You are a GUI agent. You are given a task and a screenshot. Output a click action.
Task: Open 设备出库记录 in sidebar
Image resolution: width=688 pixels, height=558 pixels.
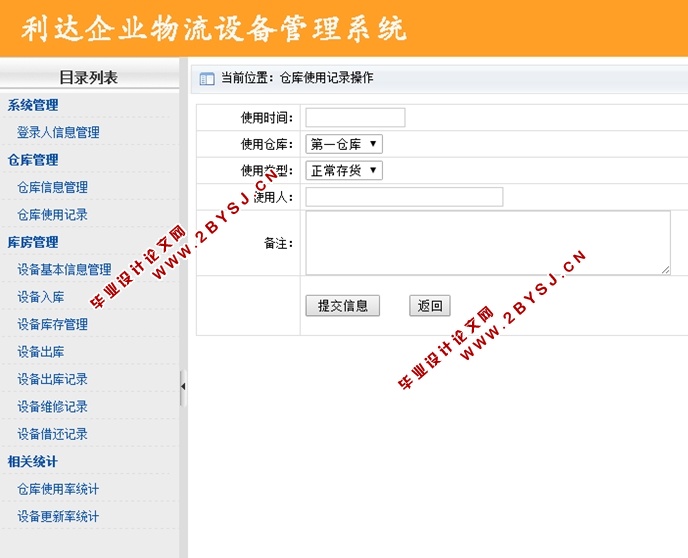[x=52, y=379]
